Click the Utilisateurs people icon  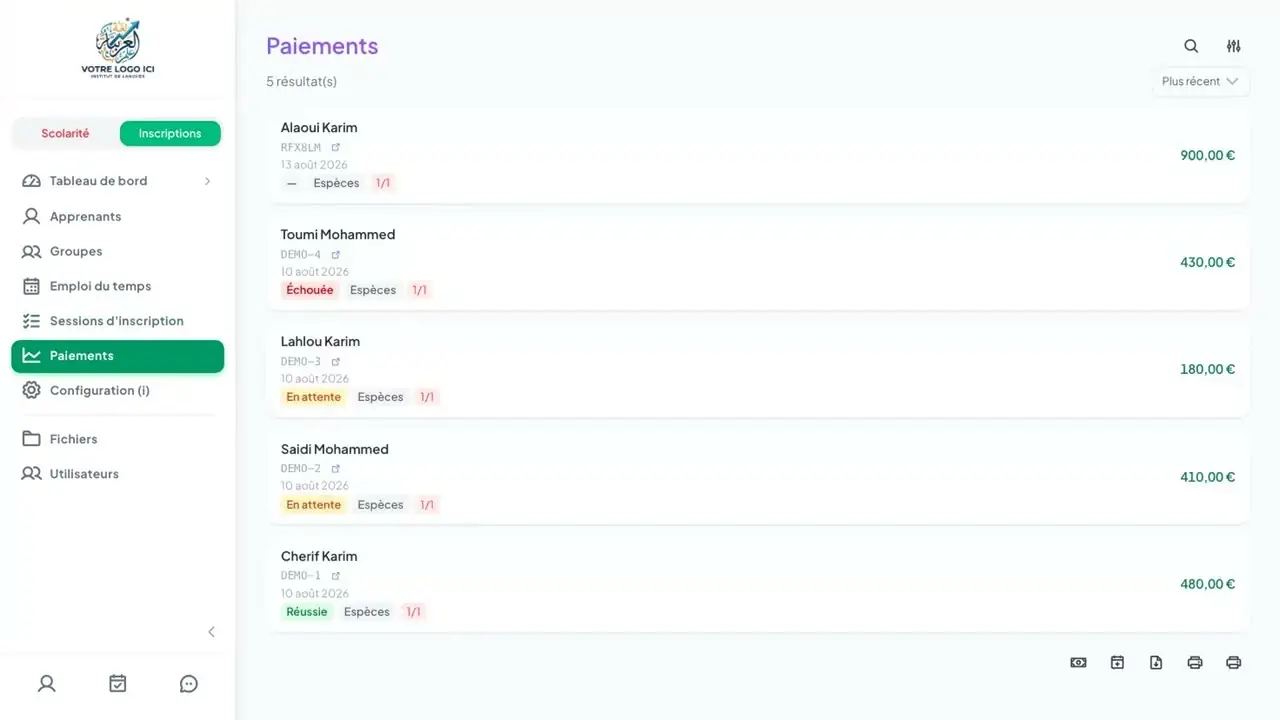(x=32, y=474)
